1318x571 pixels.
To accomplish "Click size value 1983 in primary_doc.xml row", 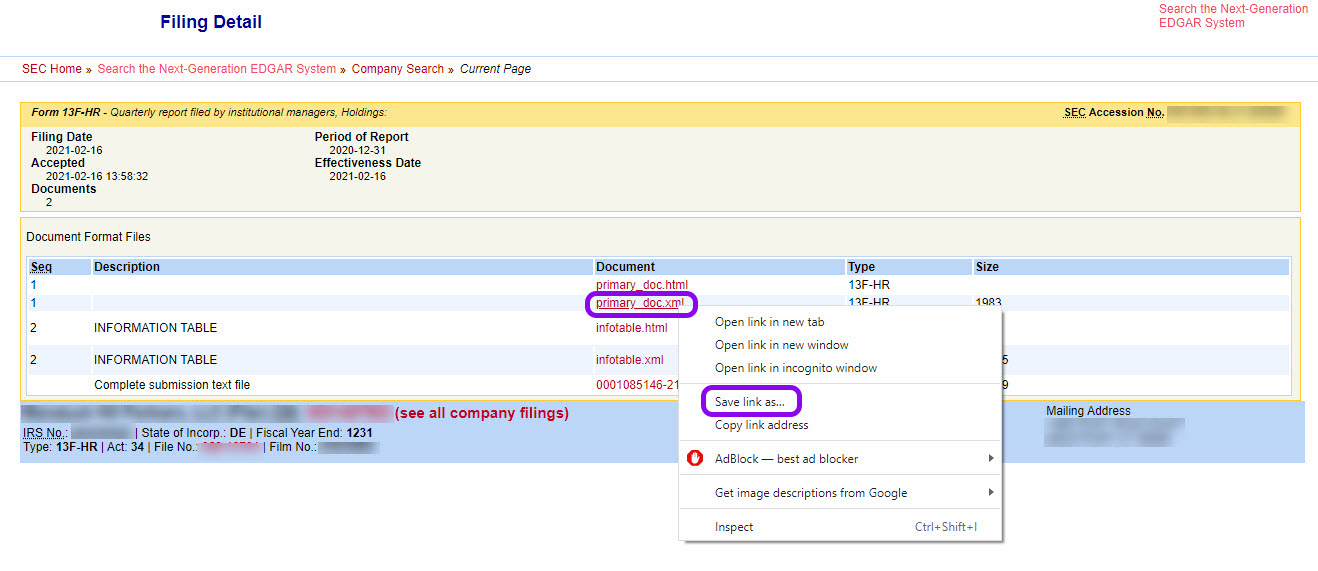I will (x=988, y=302).
